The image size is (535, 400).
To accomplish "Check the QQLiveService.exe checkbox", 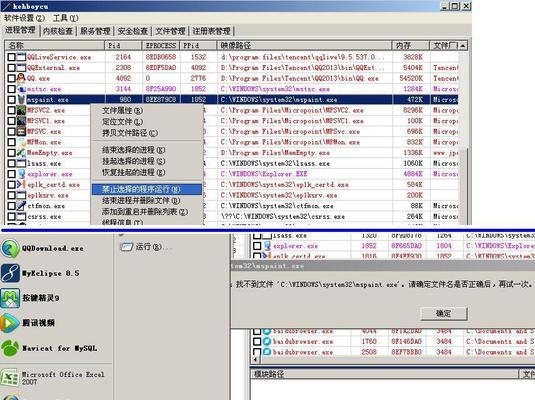I will tap(12, 57).
